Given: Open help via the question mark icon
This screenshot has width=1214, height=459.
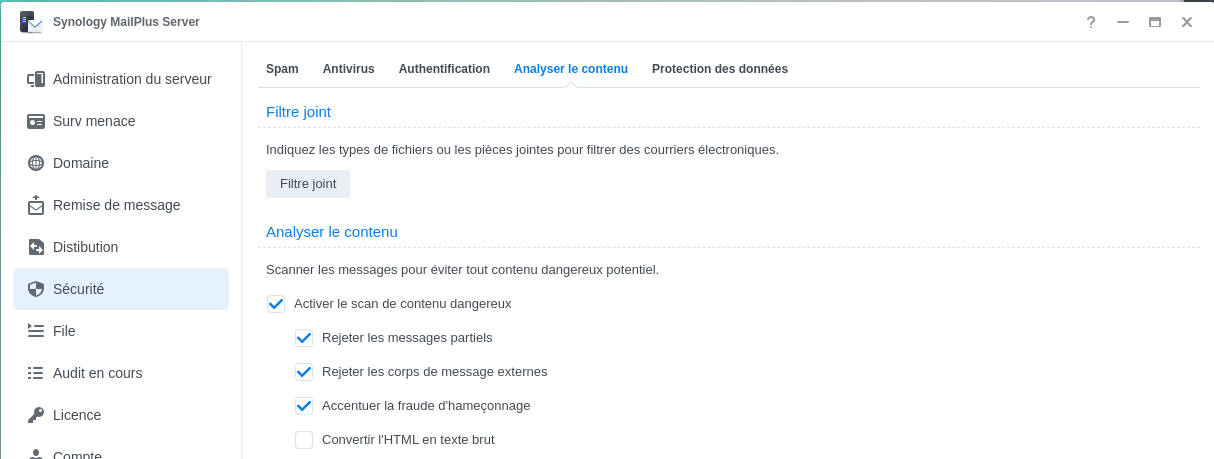Looking at the screenshot, I should 1091,22.
